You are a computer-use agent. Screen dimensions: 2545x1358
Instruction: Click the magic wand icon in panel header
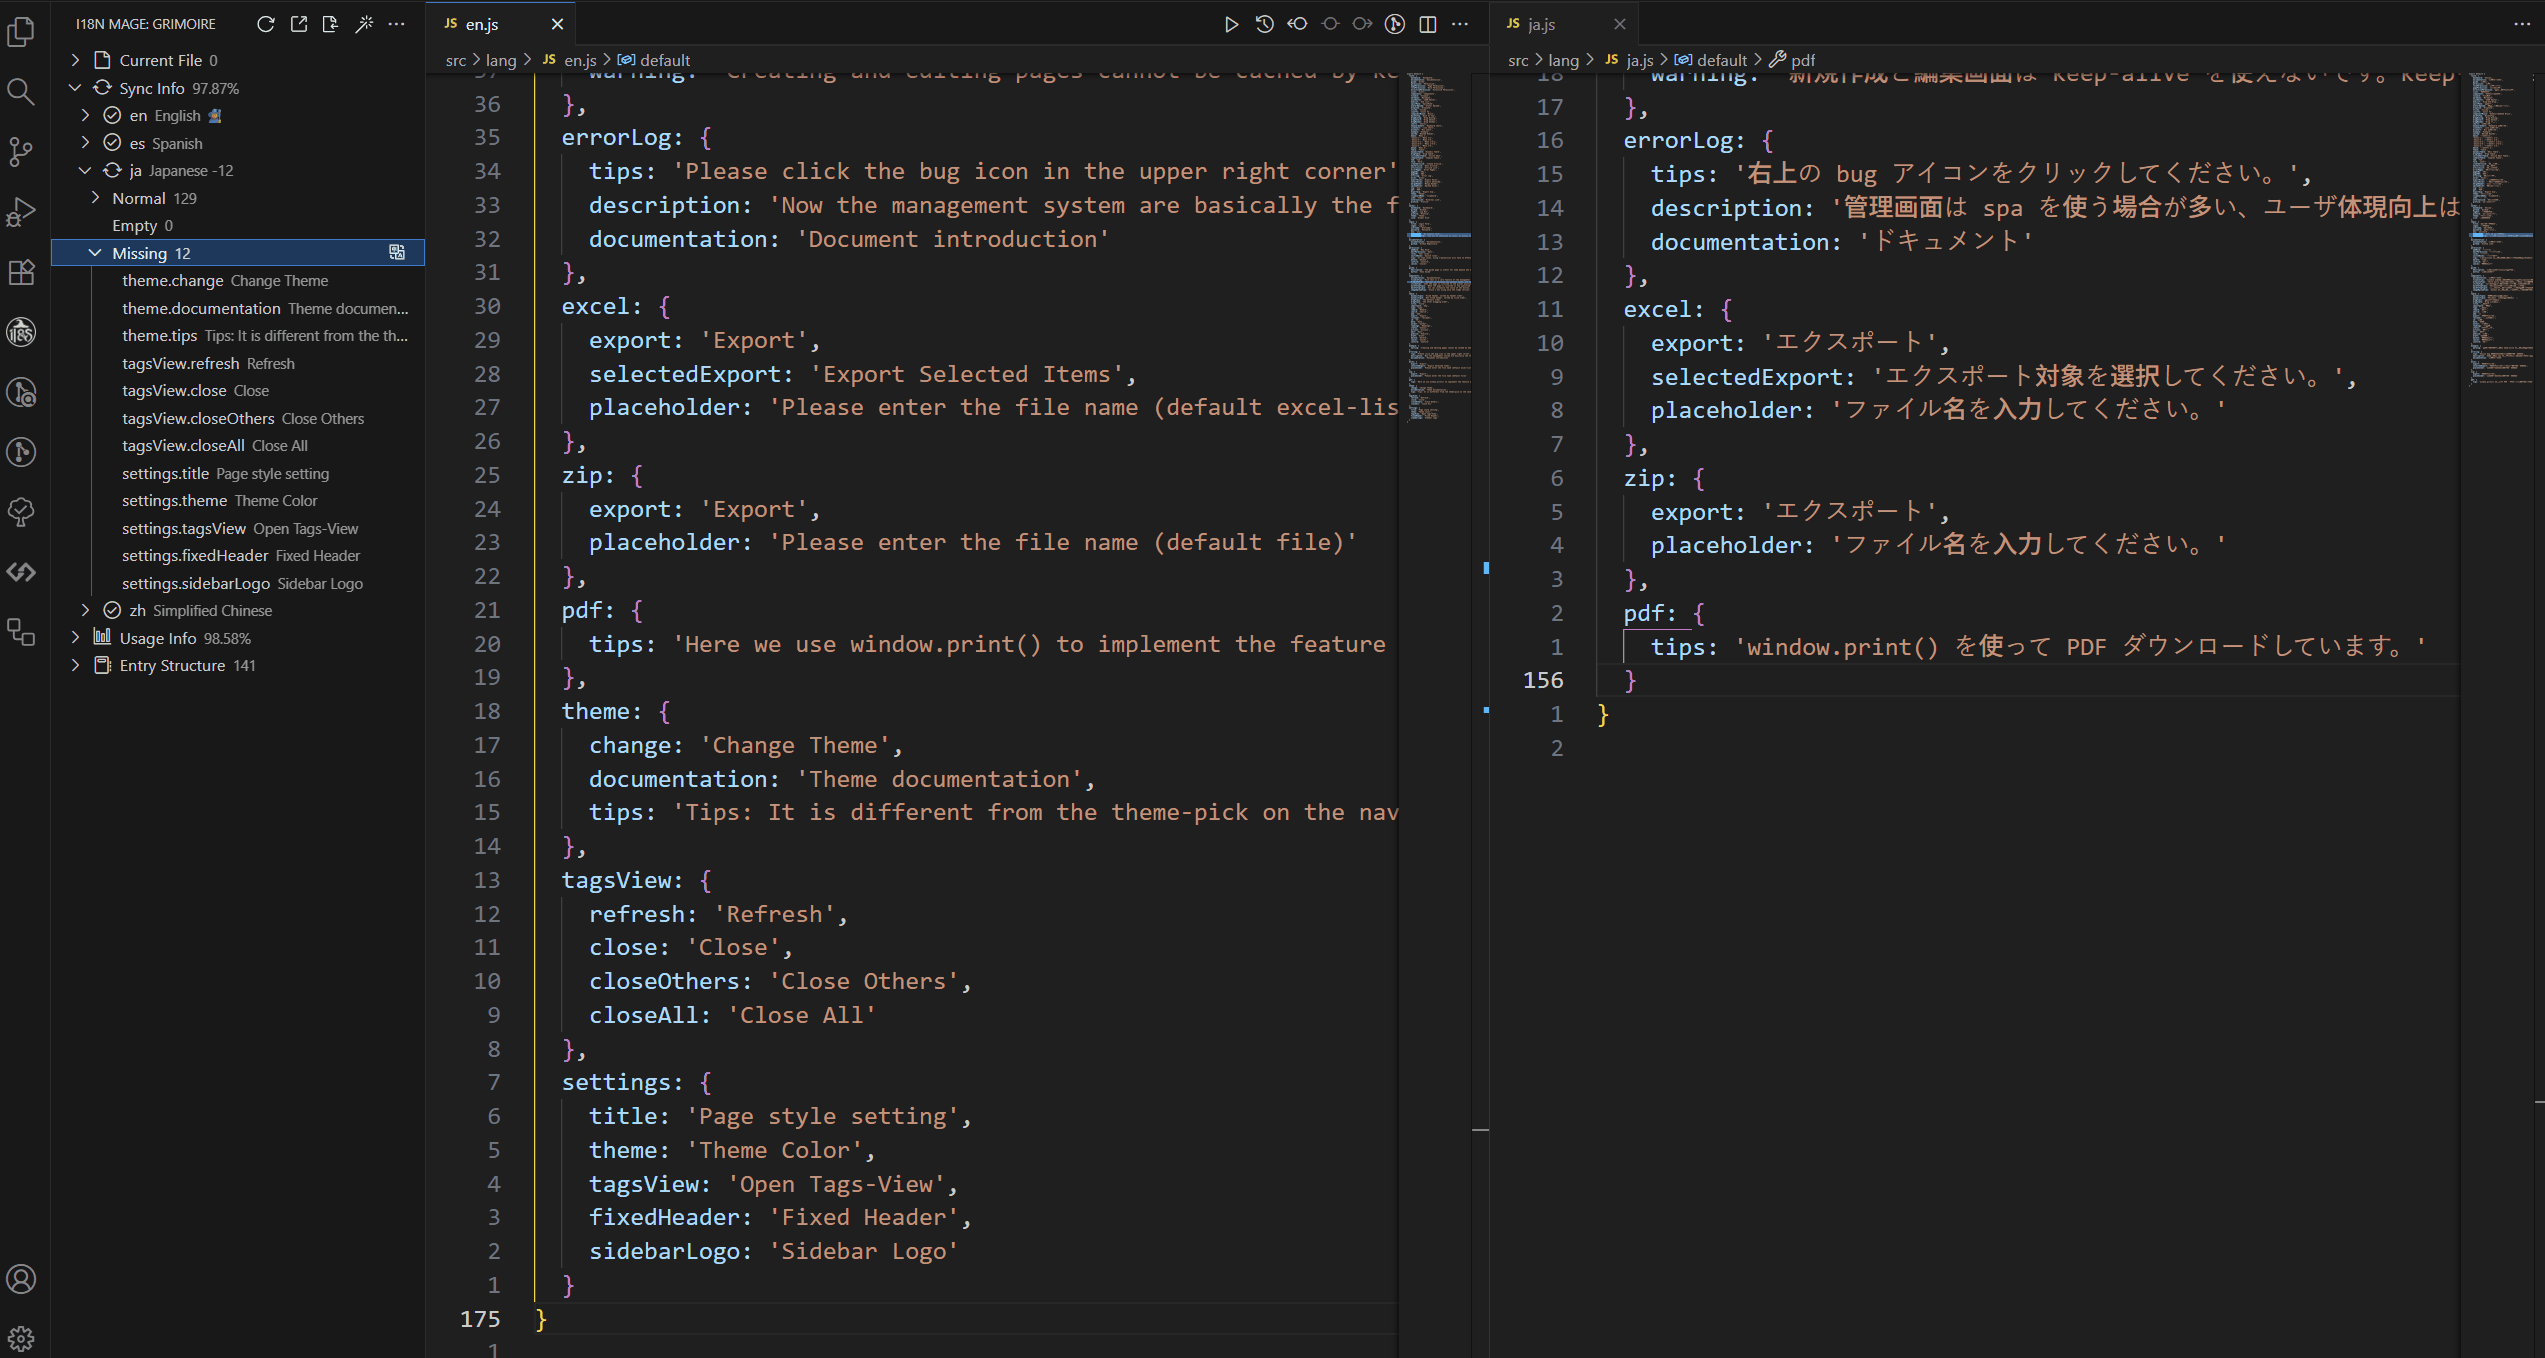tap(364, 24)
